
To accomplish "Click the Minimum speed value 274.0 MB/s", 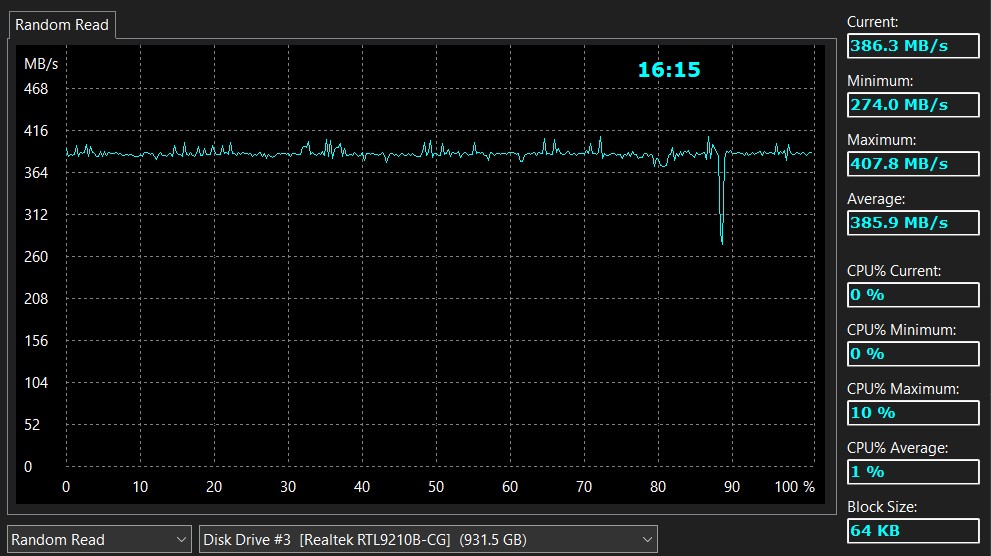I will 913,105.
